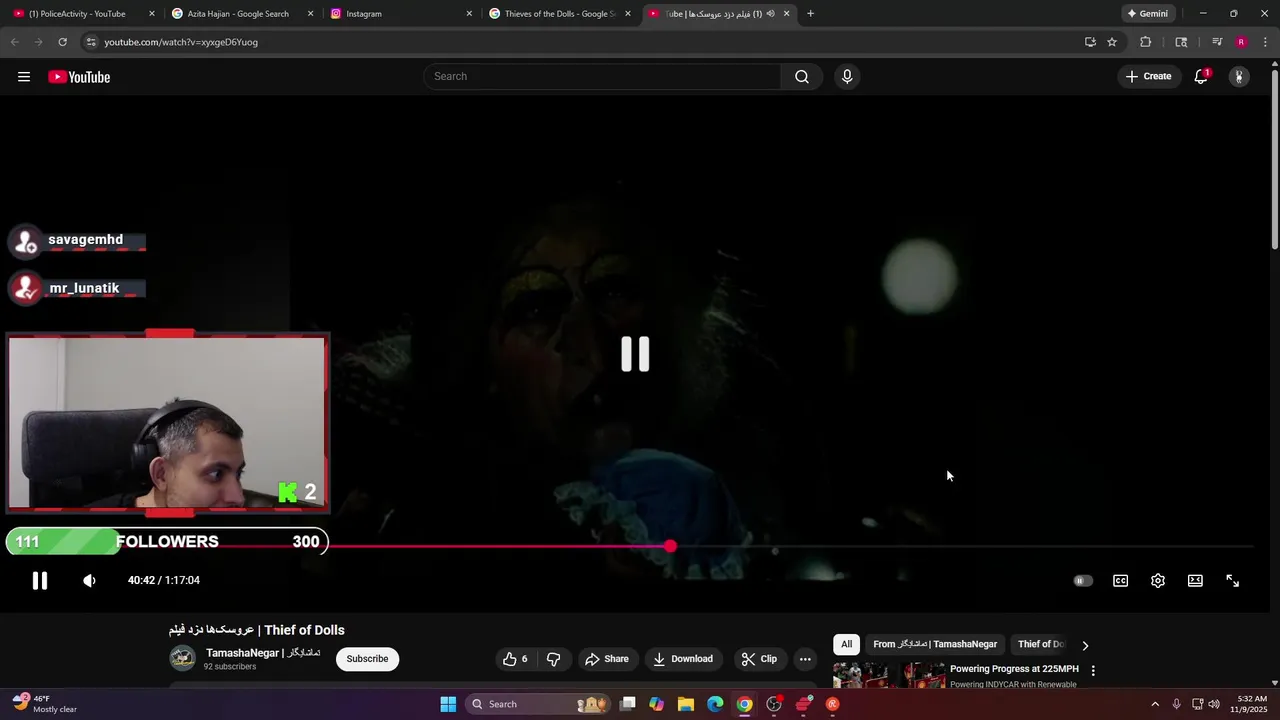The width and height of the screenshot is (1280, 720).
Task: Open options for Powering Progress at 225MPH
Action: tap(1093, 671)
